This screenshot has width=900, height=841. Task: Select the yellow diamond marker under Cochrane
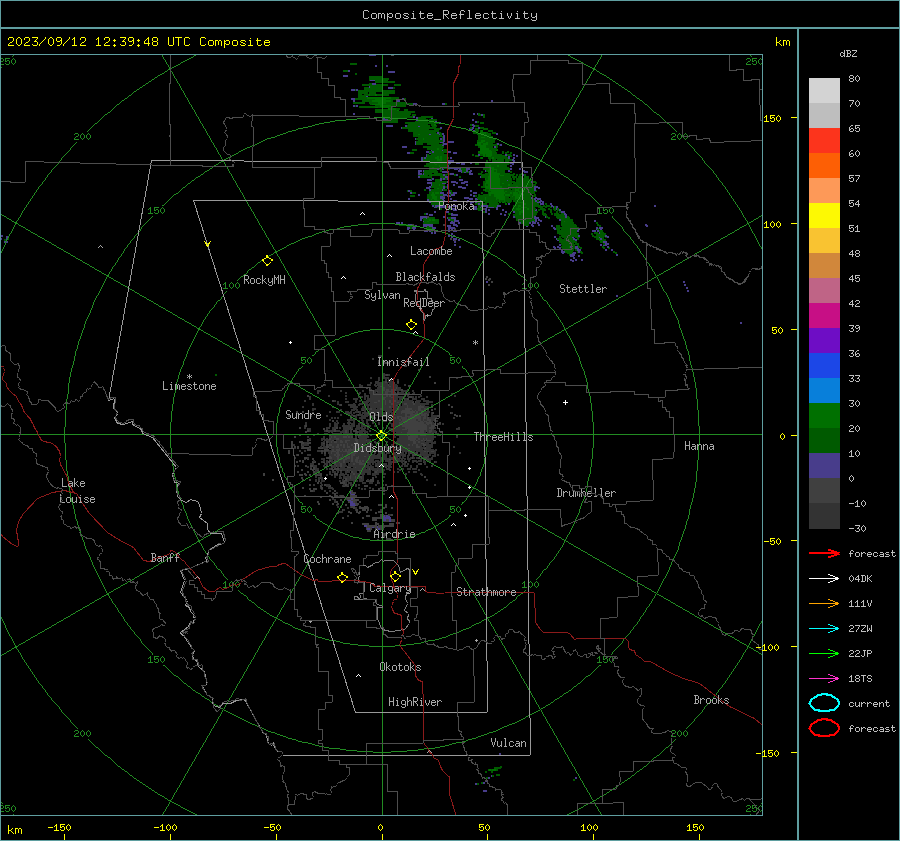(x=342, y=578)
